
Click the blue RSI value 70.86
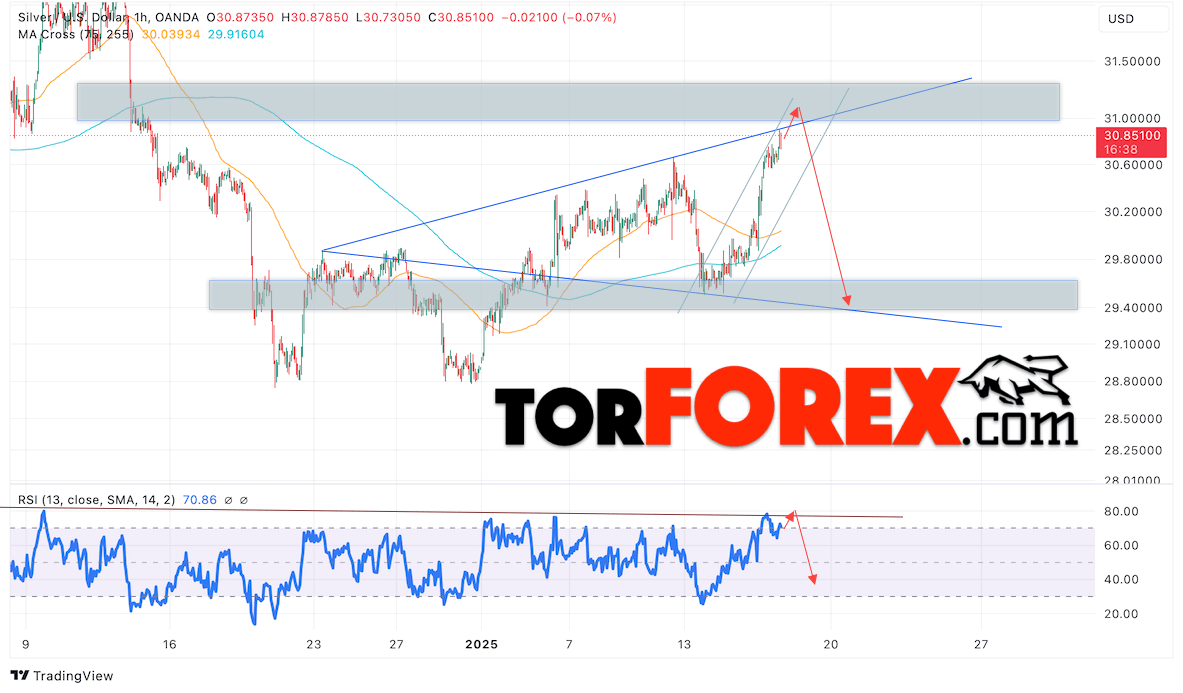click(200, 500)
